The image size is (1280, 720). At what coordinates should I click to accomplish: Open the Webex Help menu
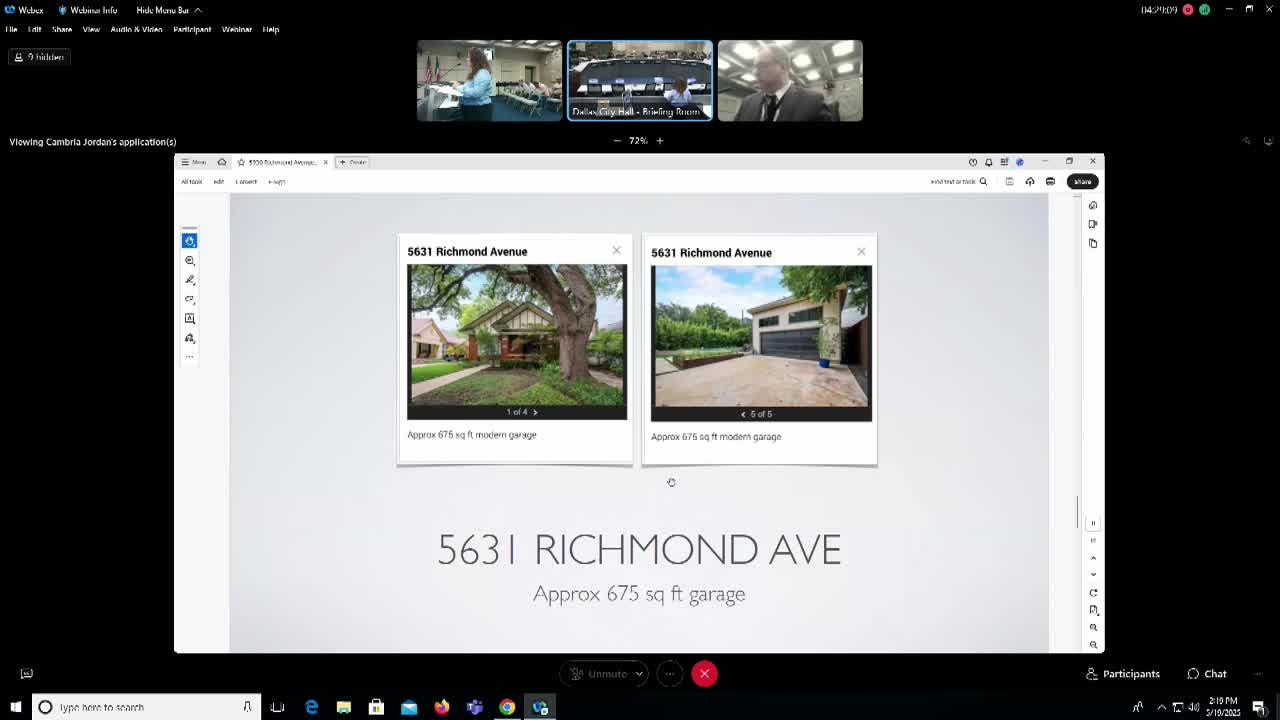point(271,29)
